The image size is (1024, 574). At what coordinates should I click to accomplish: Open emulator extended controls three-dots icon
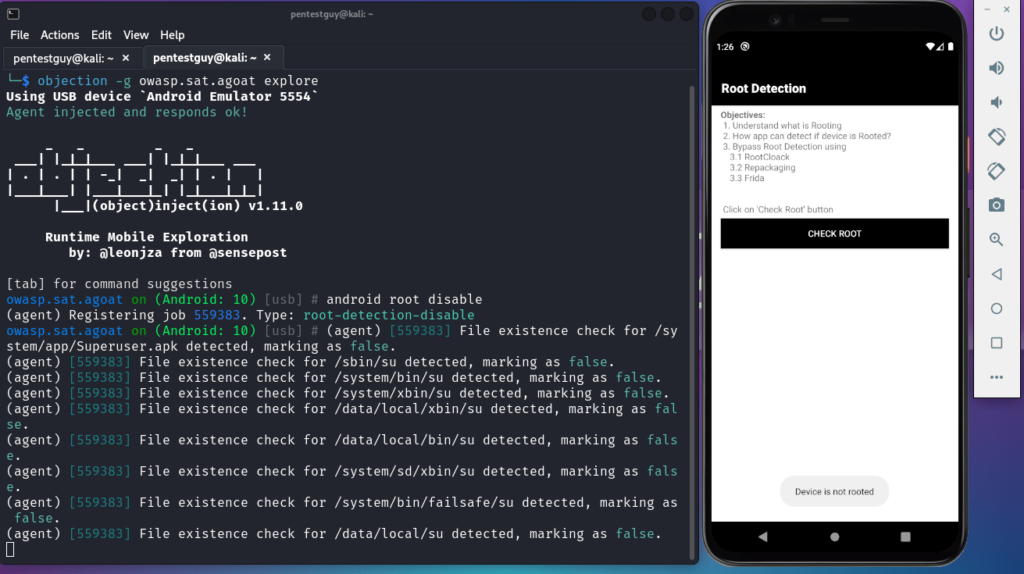coord(996,377)
